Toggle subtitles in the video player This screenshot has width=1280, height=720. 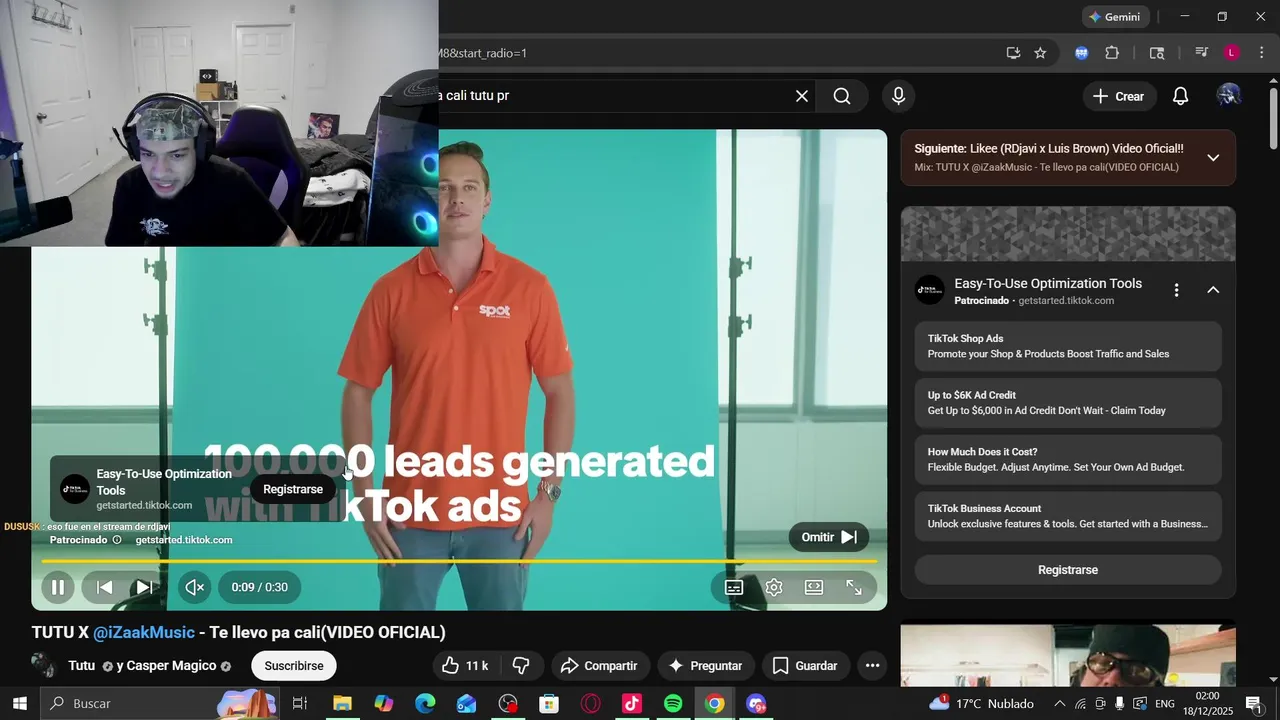click(x=734, y=588)
